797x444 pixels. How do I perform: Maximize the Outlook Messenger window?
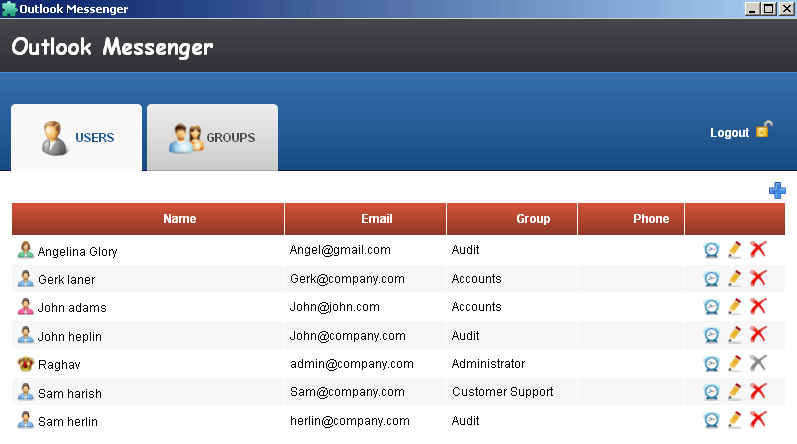(770, 9)
